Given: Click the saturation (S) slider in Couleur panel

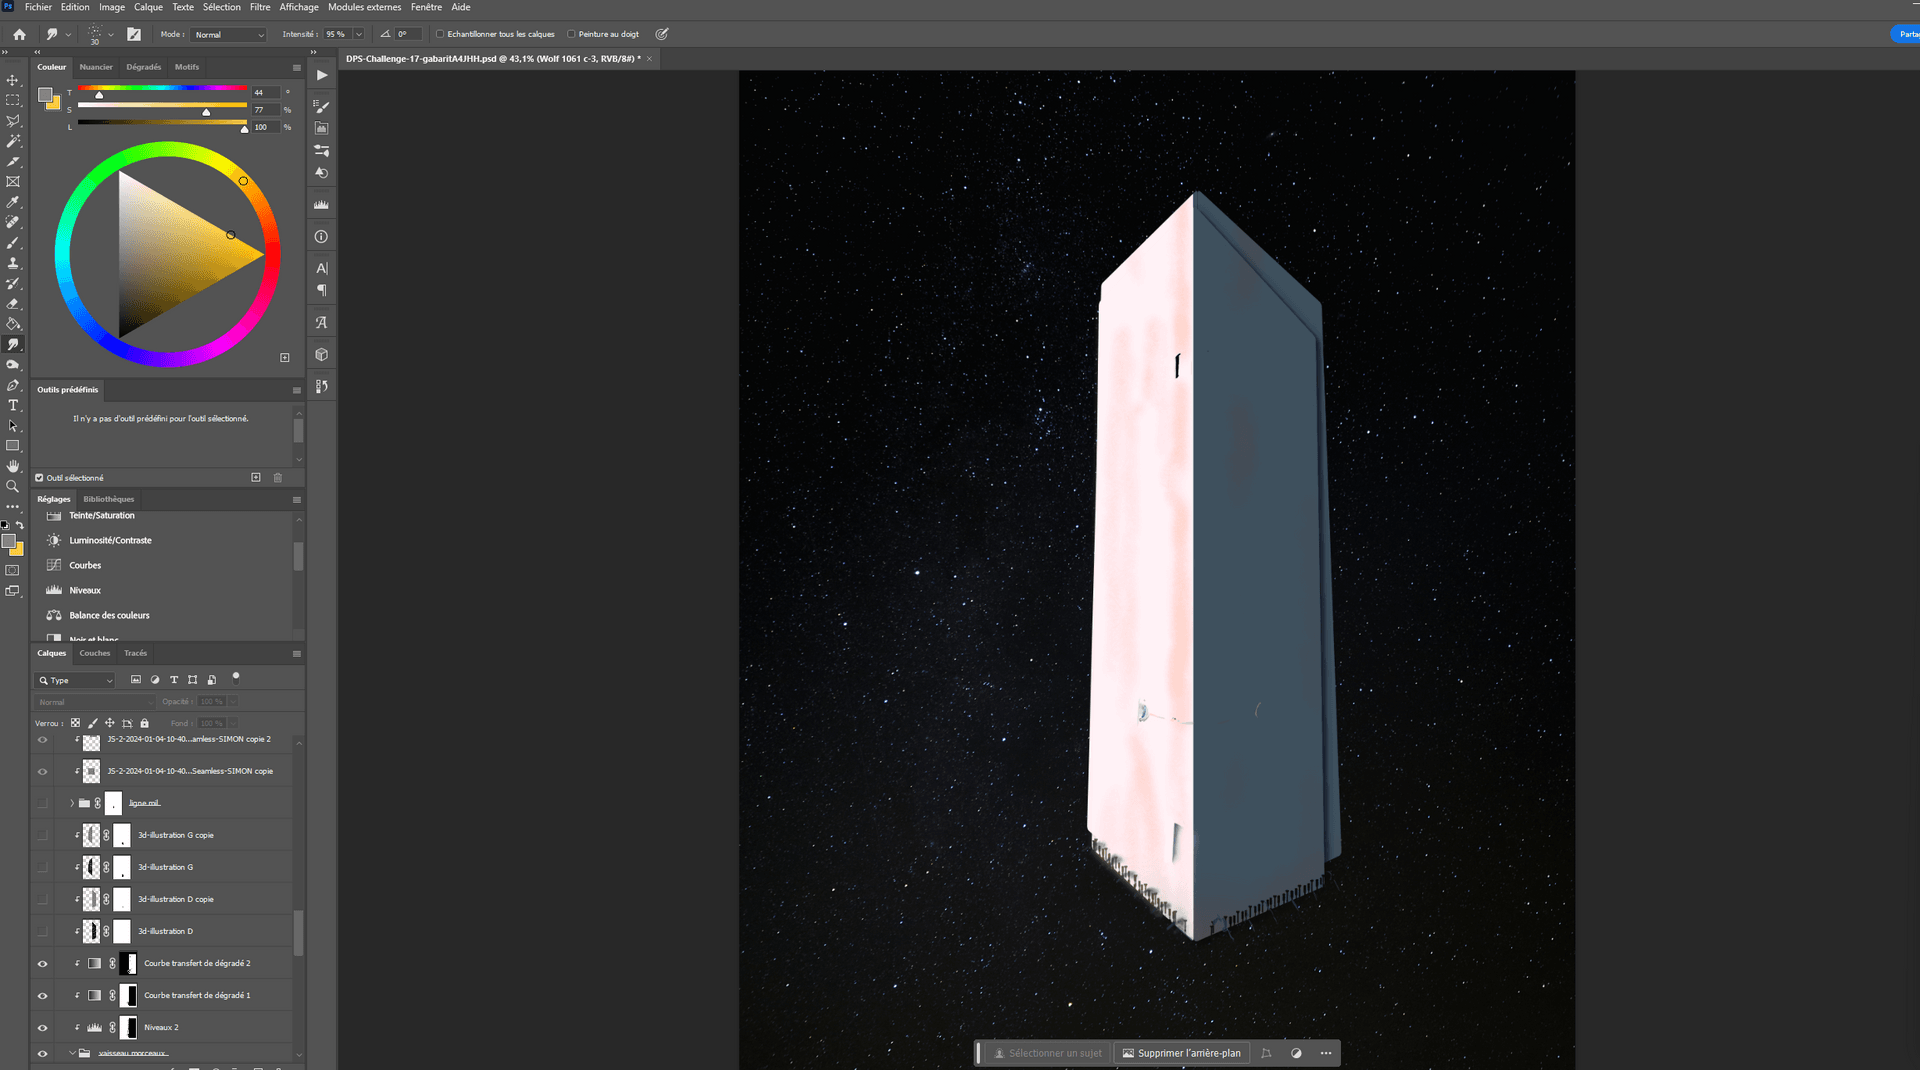Looking at the screenshot, I should [x=162, y=106].
